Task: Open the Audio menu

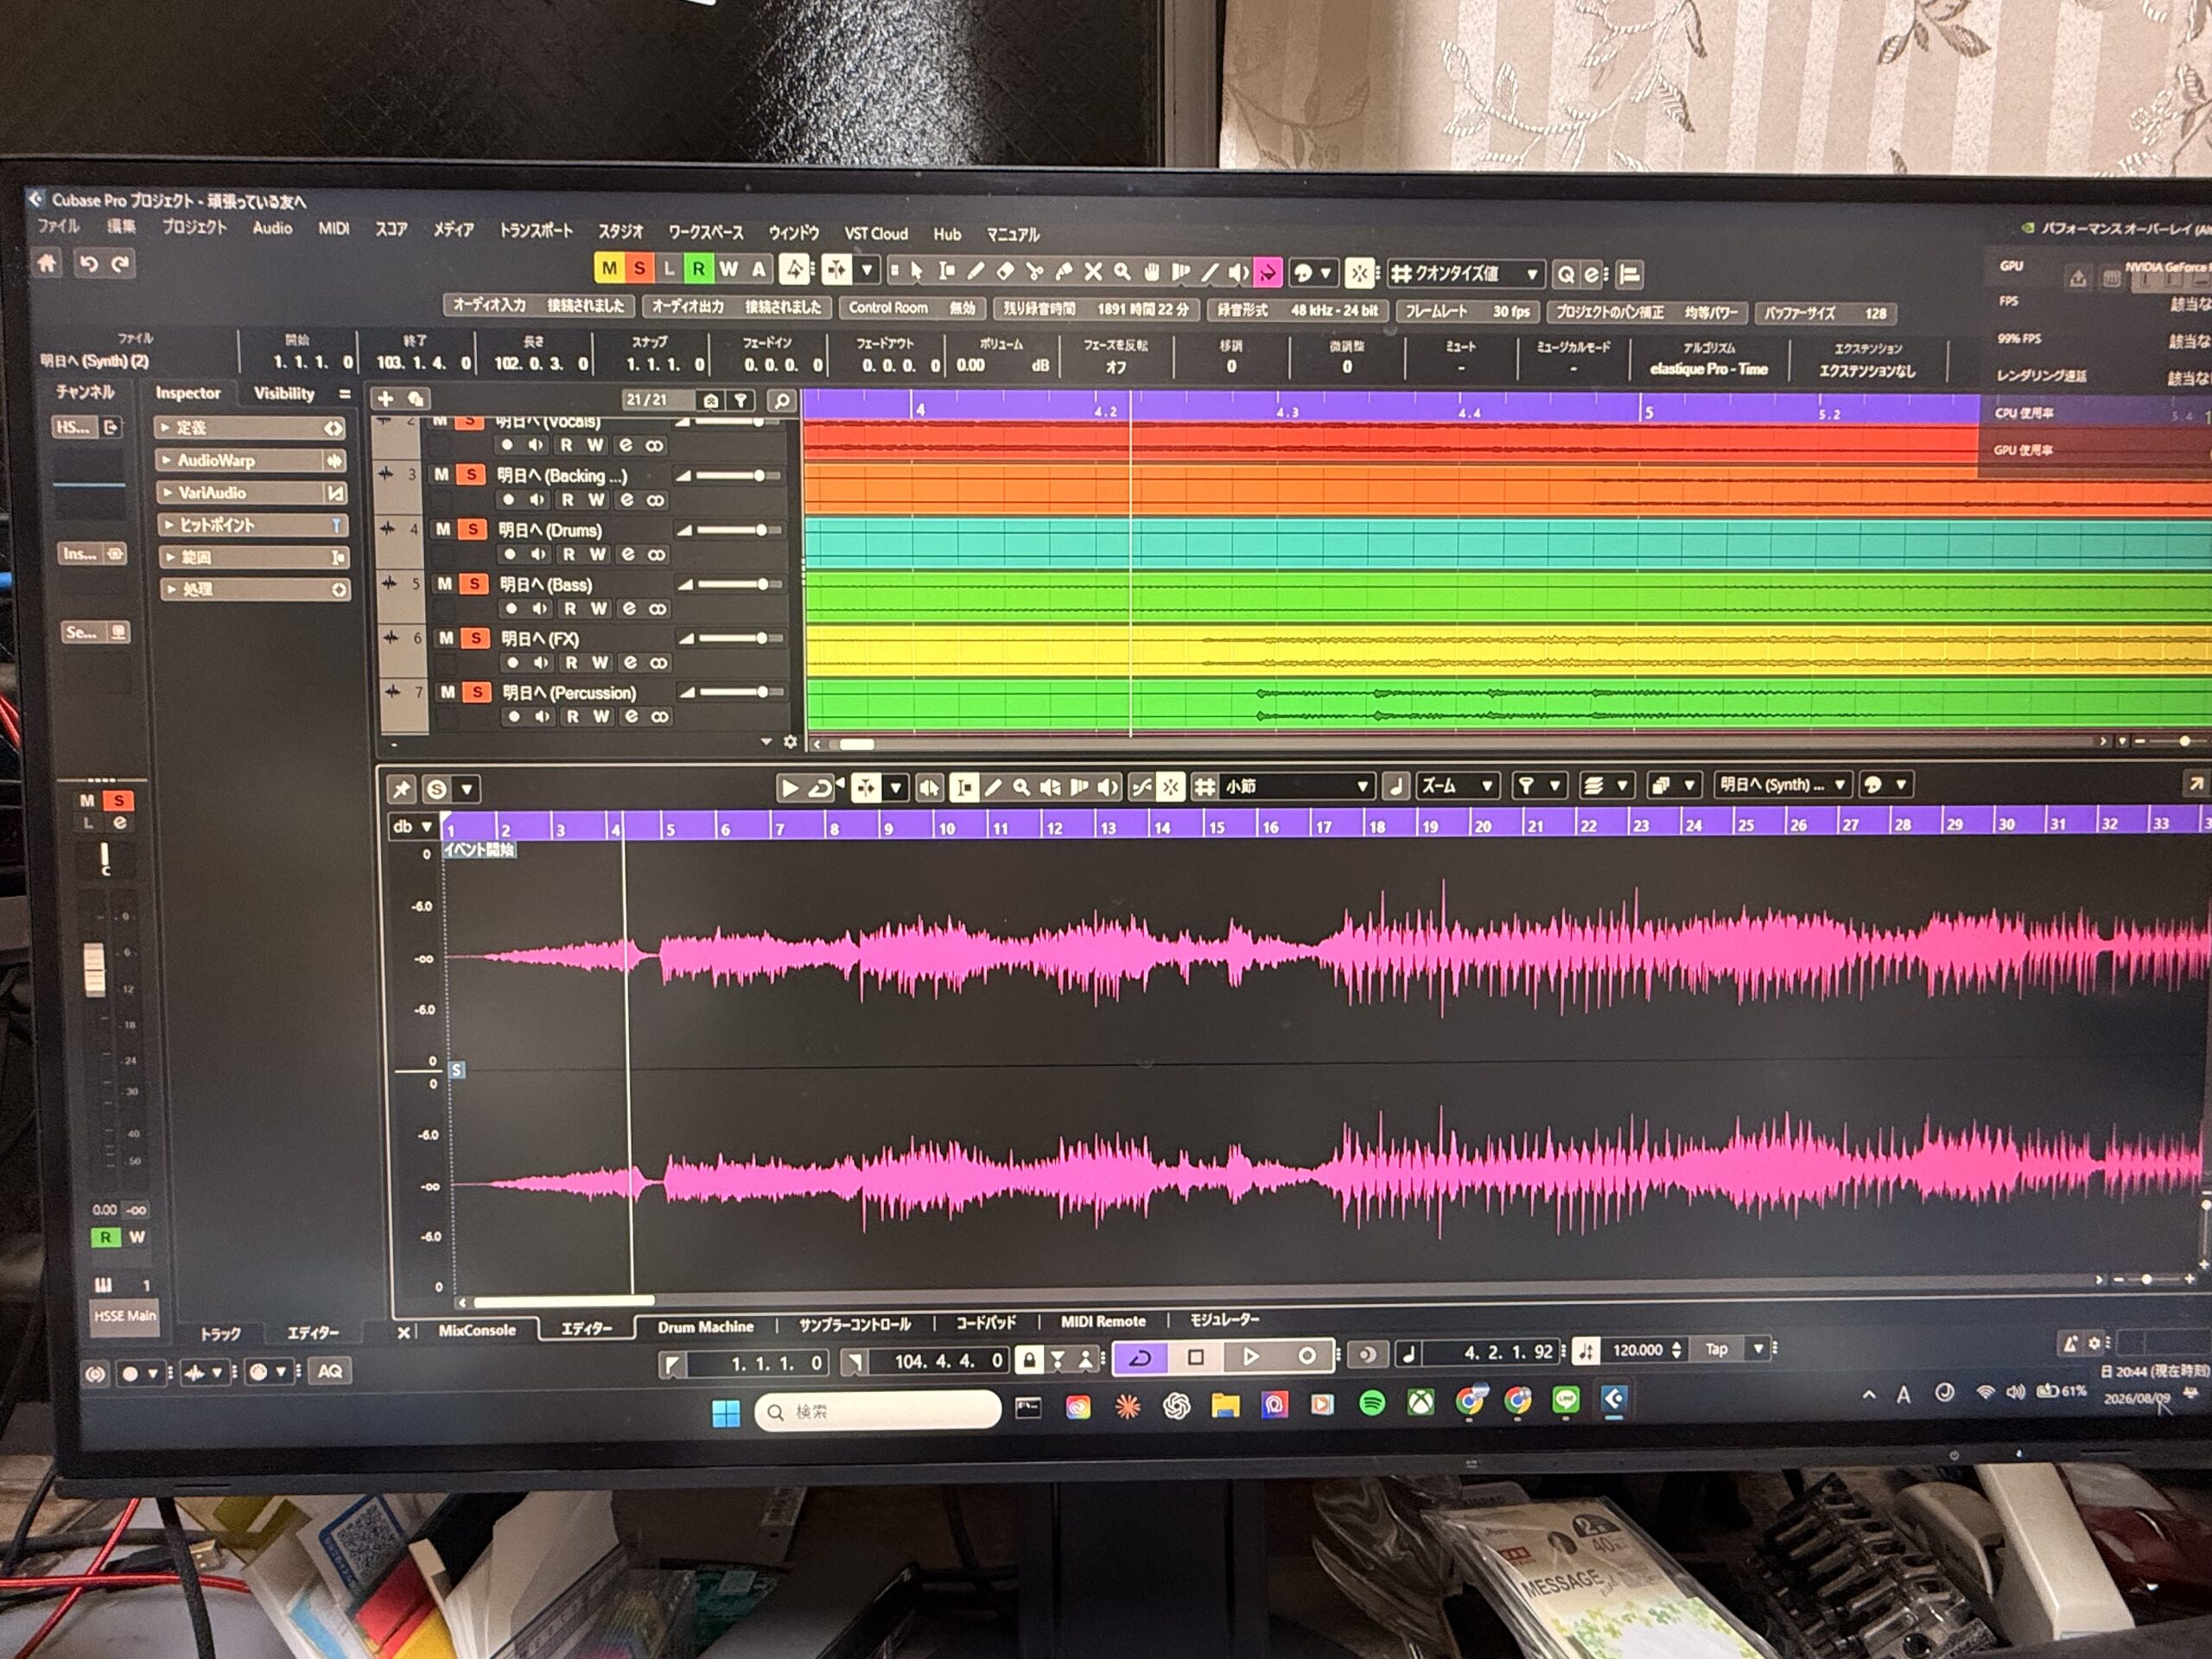Action: click(x=272, y=228)
